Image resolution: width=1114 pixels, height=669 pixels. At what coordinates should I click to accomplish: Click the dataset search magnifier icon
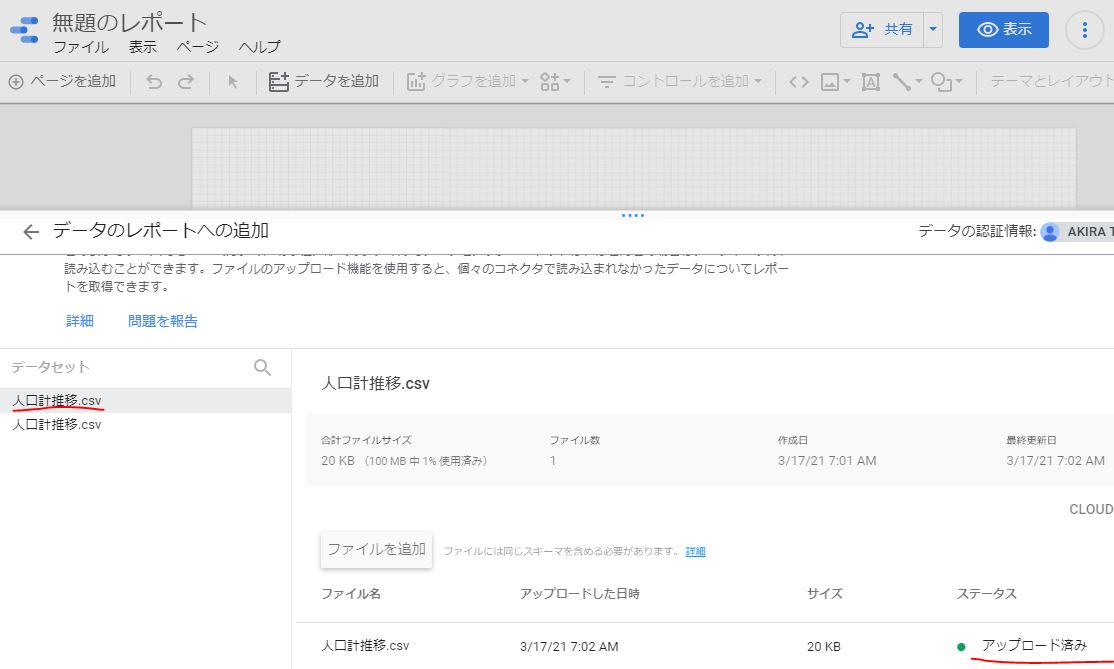[263, 368]
